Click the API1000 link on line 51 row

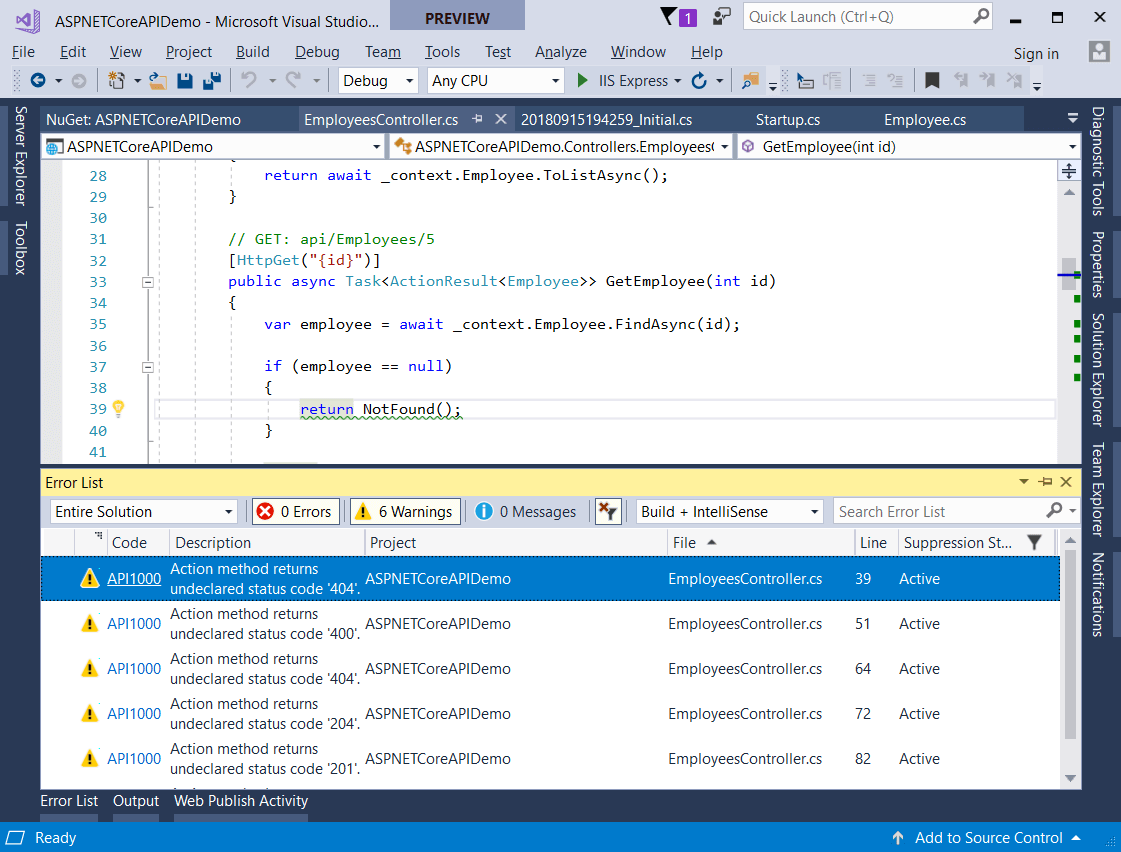coord(134,624)
